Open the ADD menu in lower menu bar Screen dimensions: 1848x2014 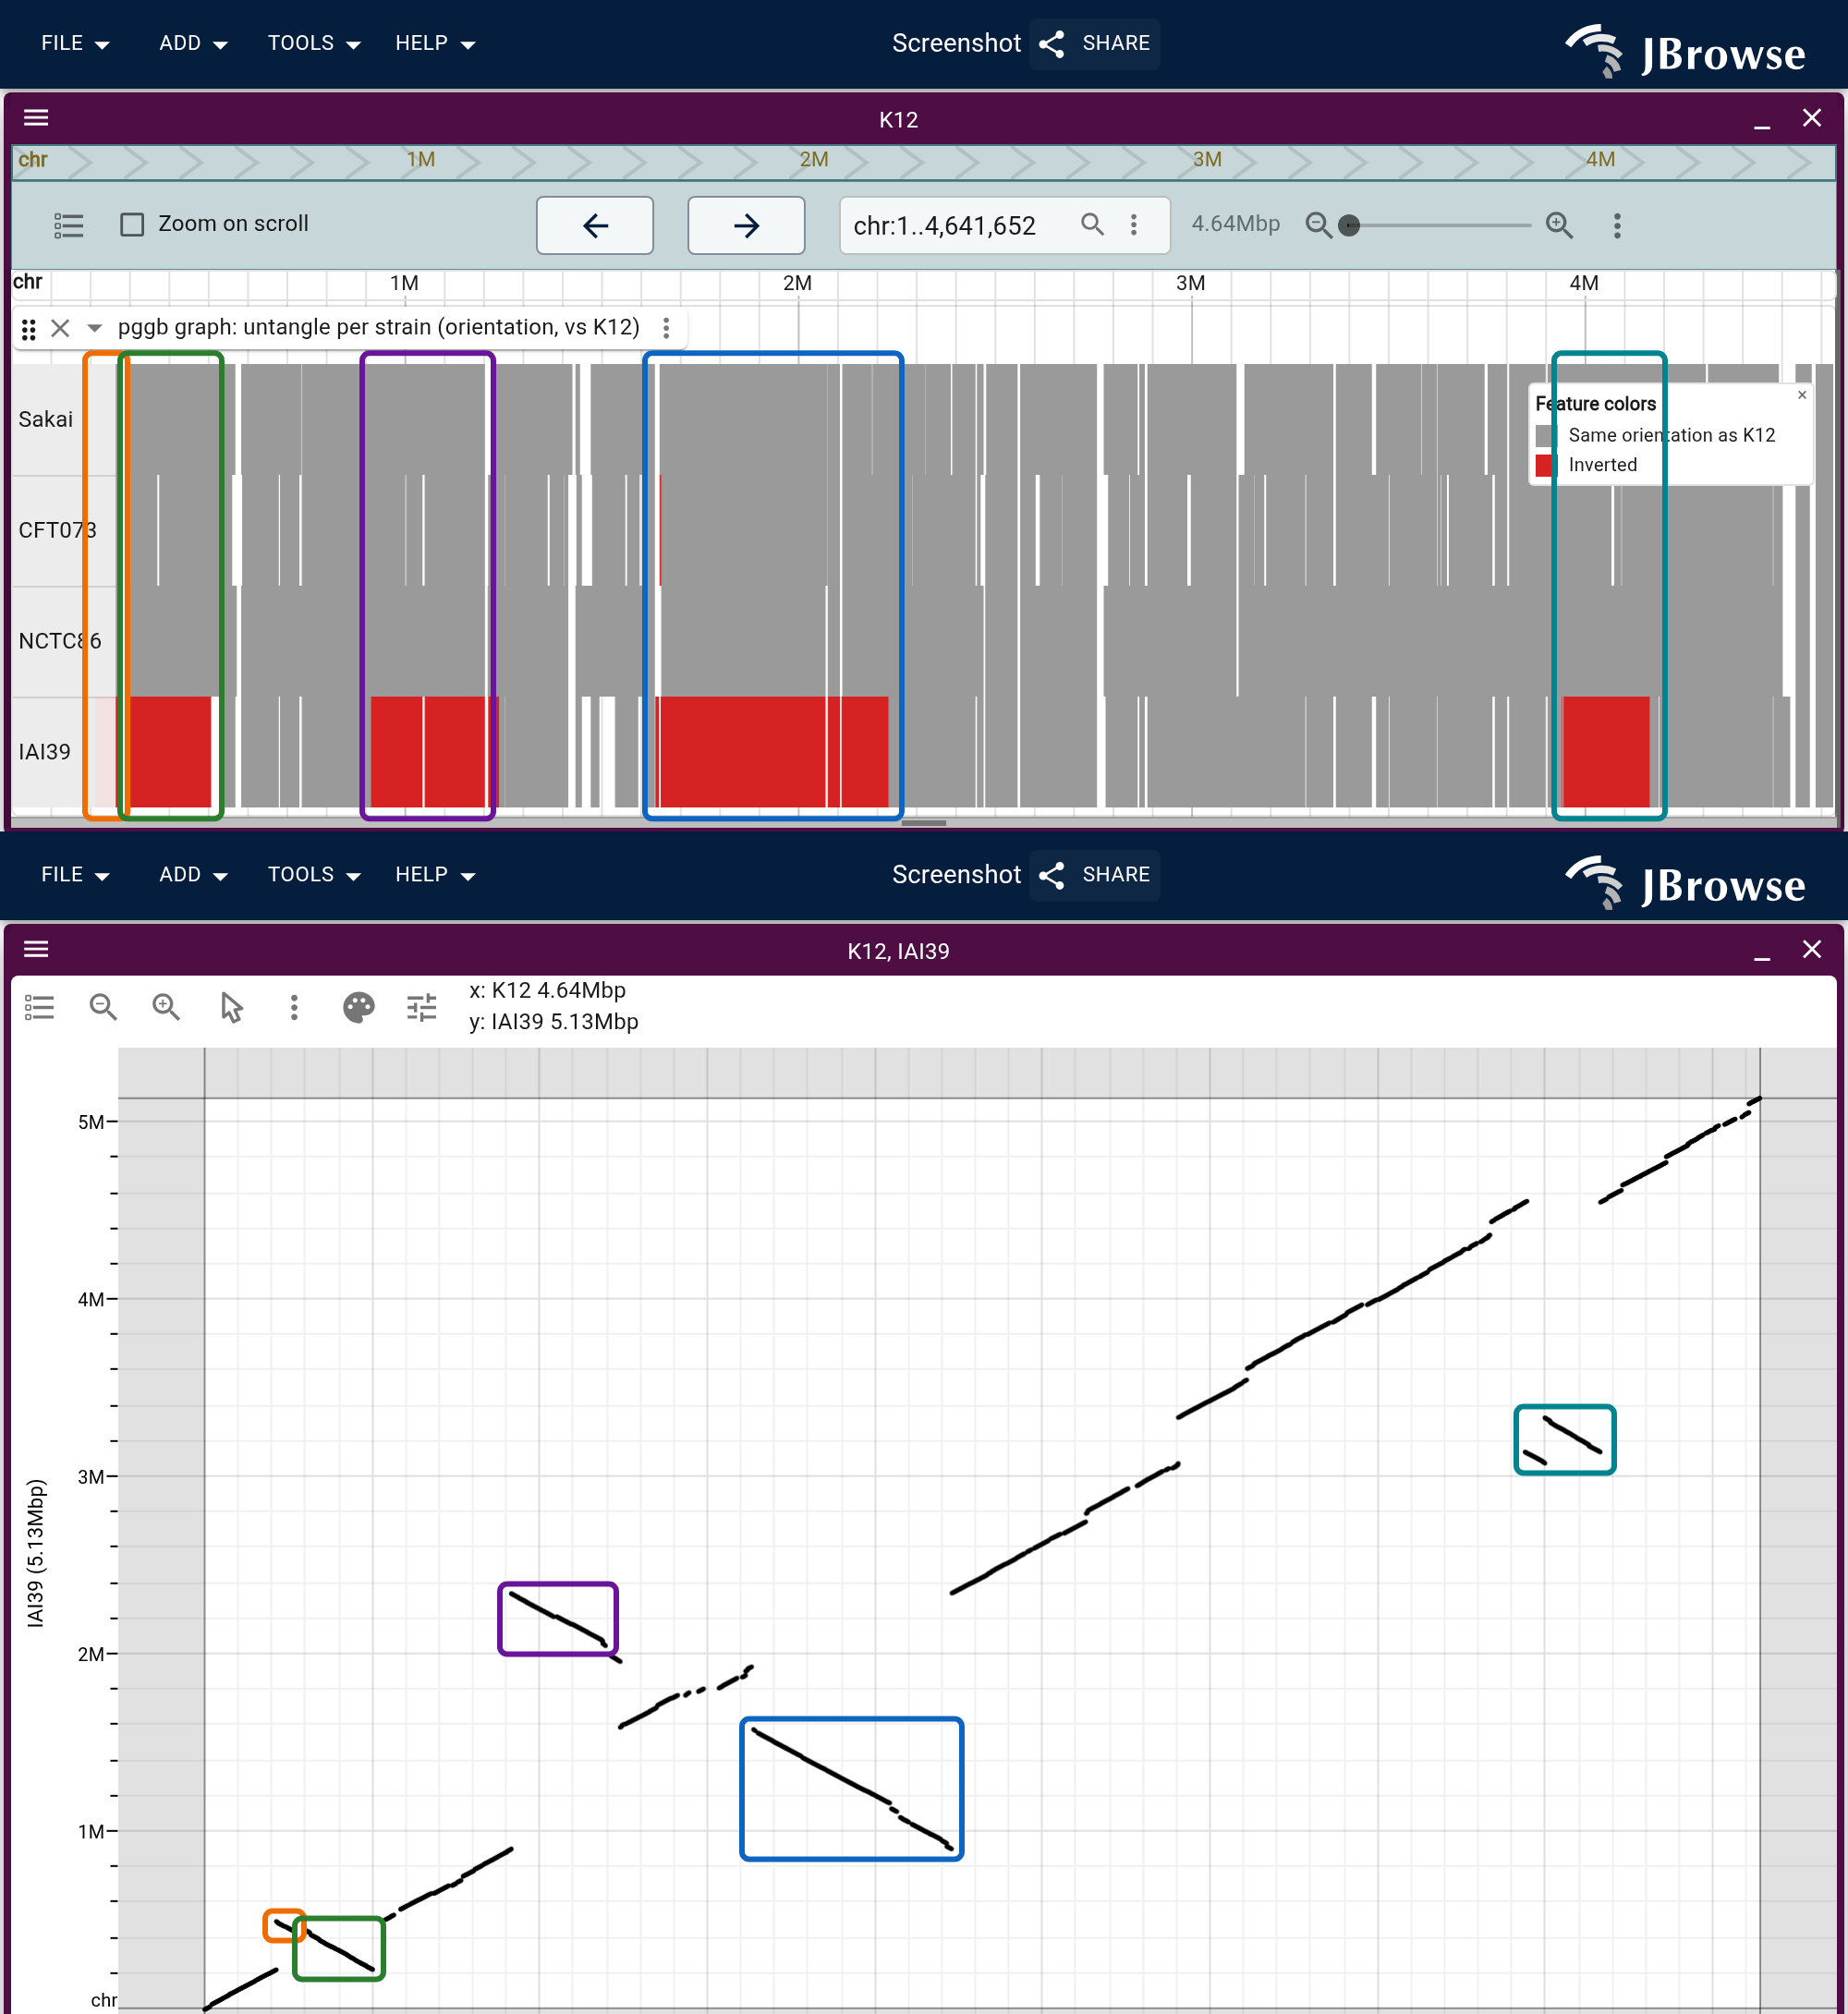(193, 874)
